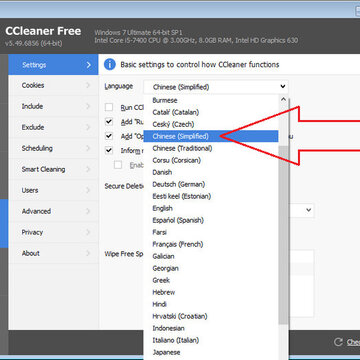Open the Privacy section
Viewport: 360px width, 360px height.
pyautogui.click(x=53, y=232)
